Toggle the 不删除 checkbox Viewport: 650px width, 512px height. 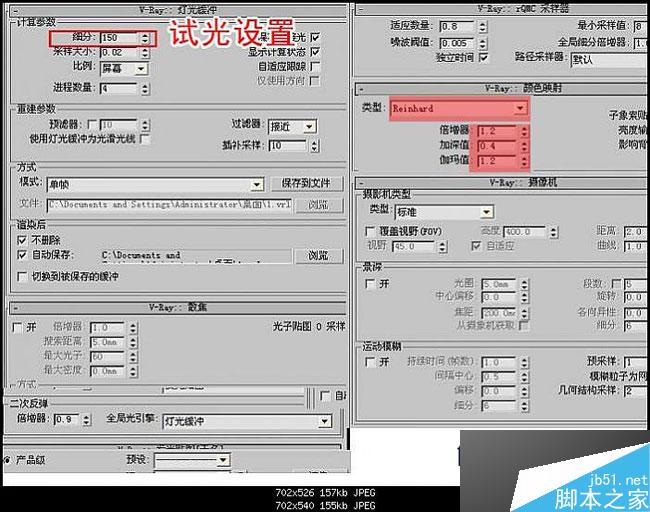[x=22, y=240]
